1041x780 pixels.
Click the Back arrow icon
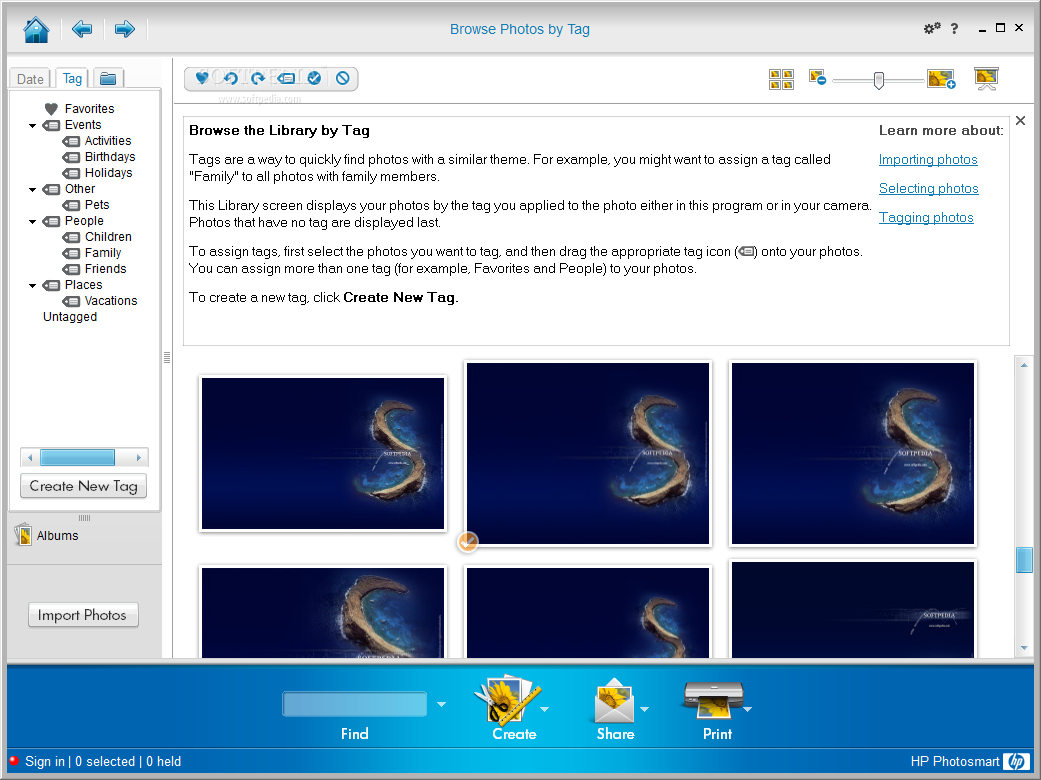pyautogui.click(x=82, y=29)
